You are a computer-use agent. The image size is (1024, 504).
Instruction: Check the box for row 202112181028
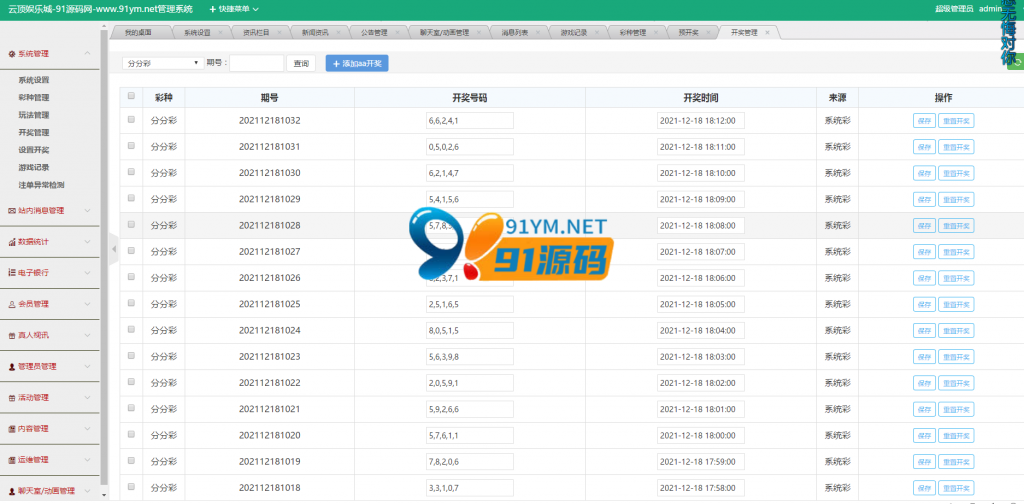(x=131, y=224)
